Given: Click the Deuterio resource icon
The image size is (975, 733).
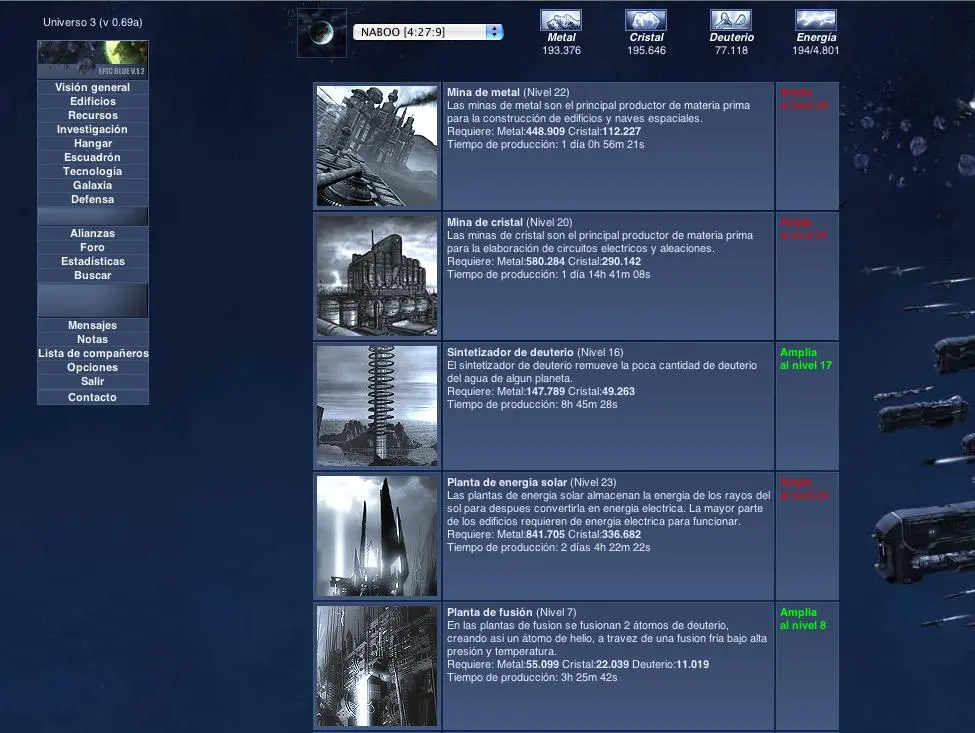Looking at the screenshot, I should (731, 20).
